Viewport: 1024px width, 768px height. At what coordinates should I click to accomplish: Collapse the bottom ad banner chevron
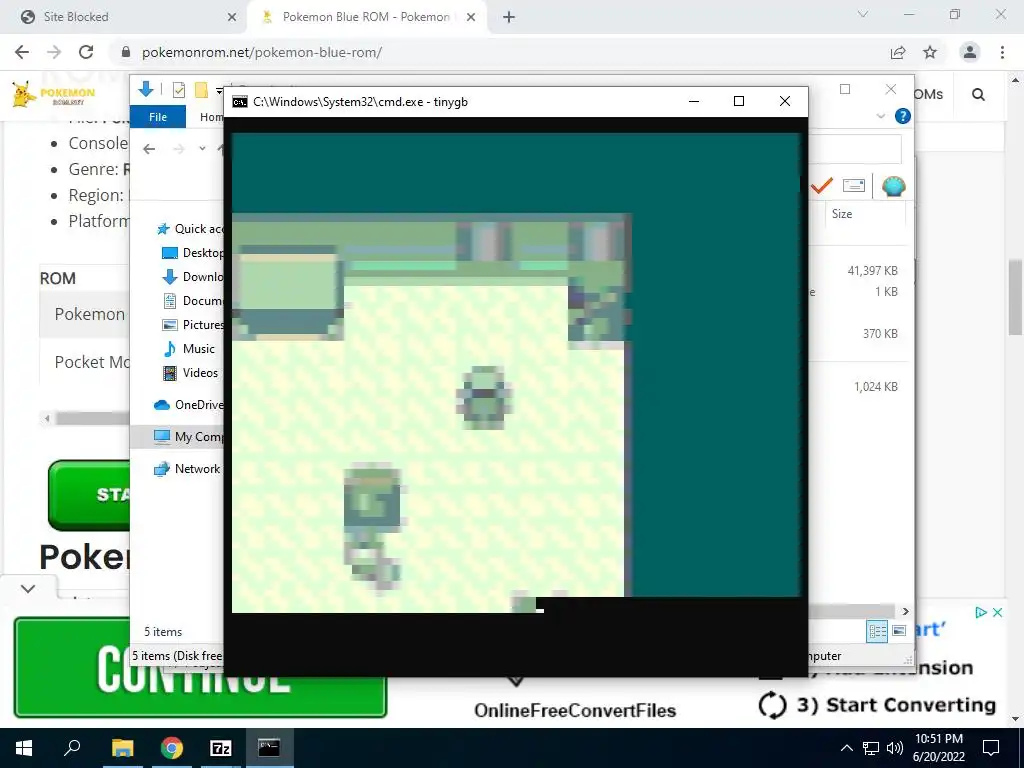[28, 588]
